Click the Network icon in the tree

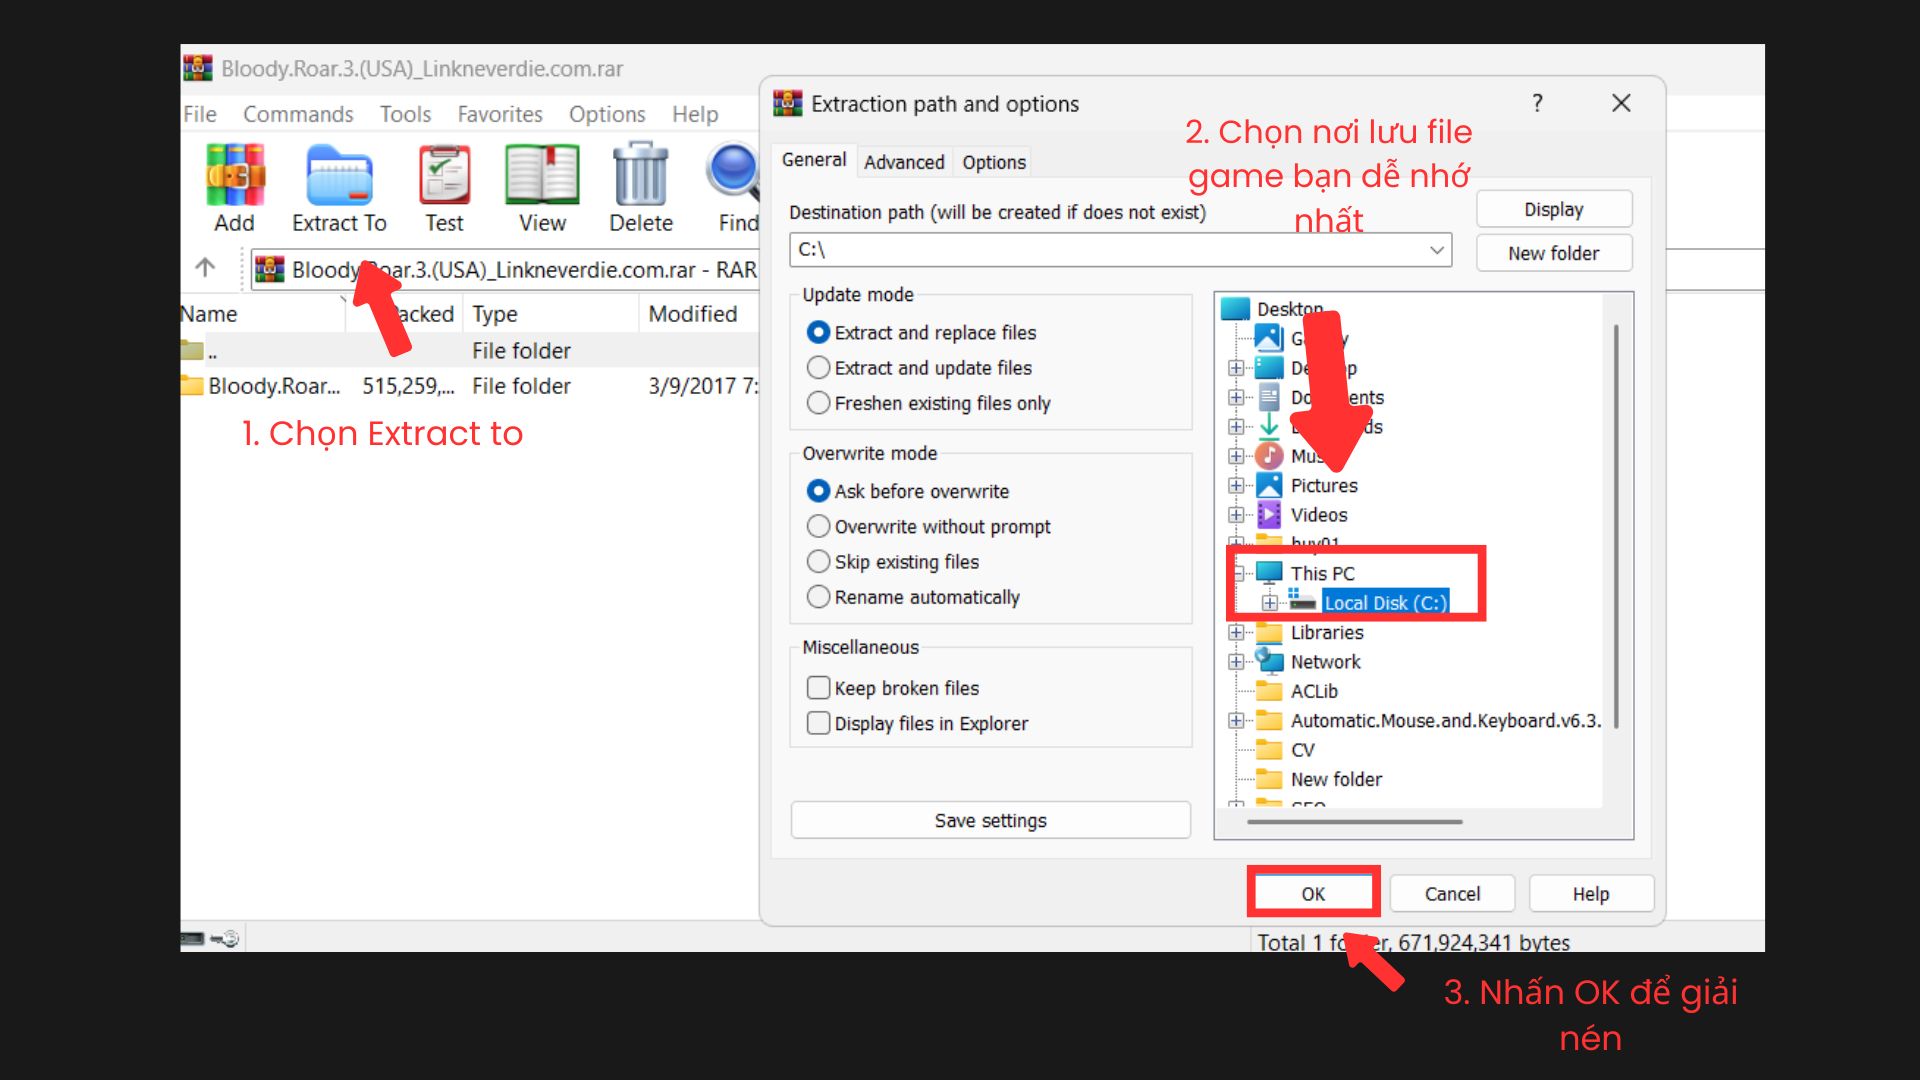(x=1269, y=660)
